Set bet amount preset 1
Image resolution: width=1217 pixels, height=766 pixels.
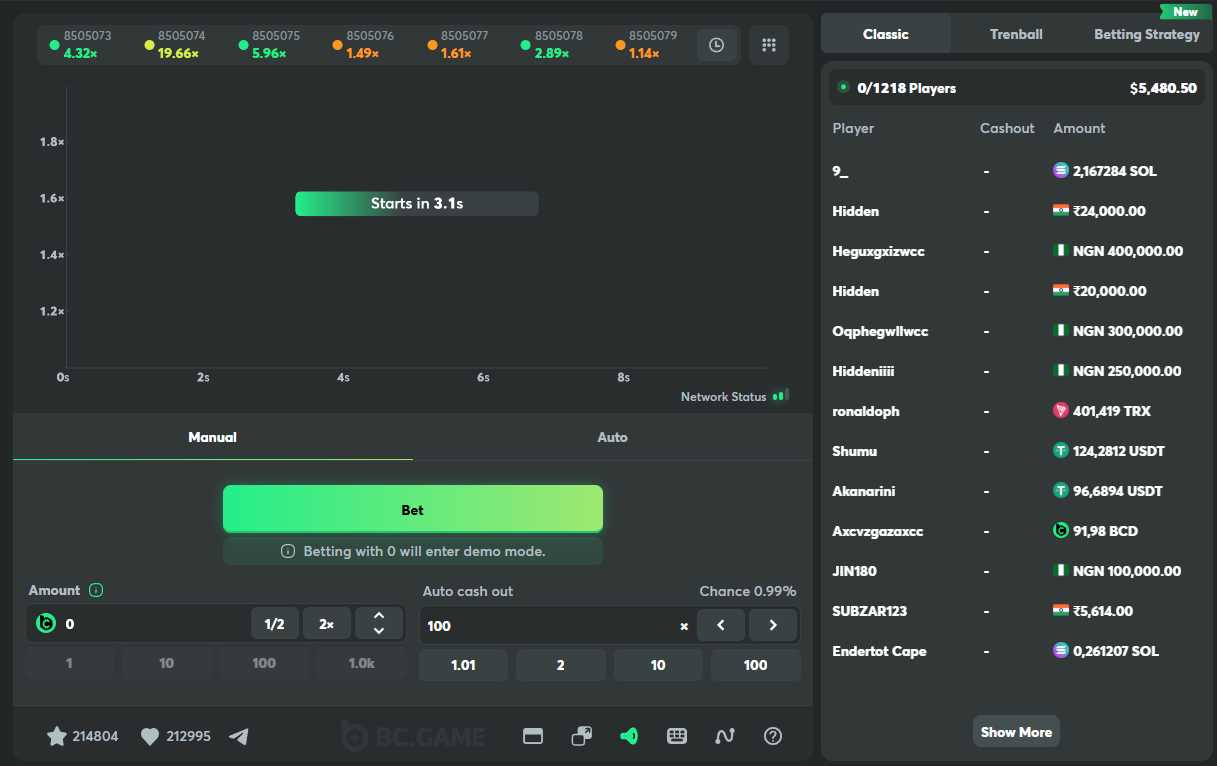[x=69, y=663]
